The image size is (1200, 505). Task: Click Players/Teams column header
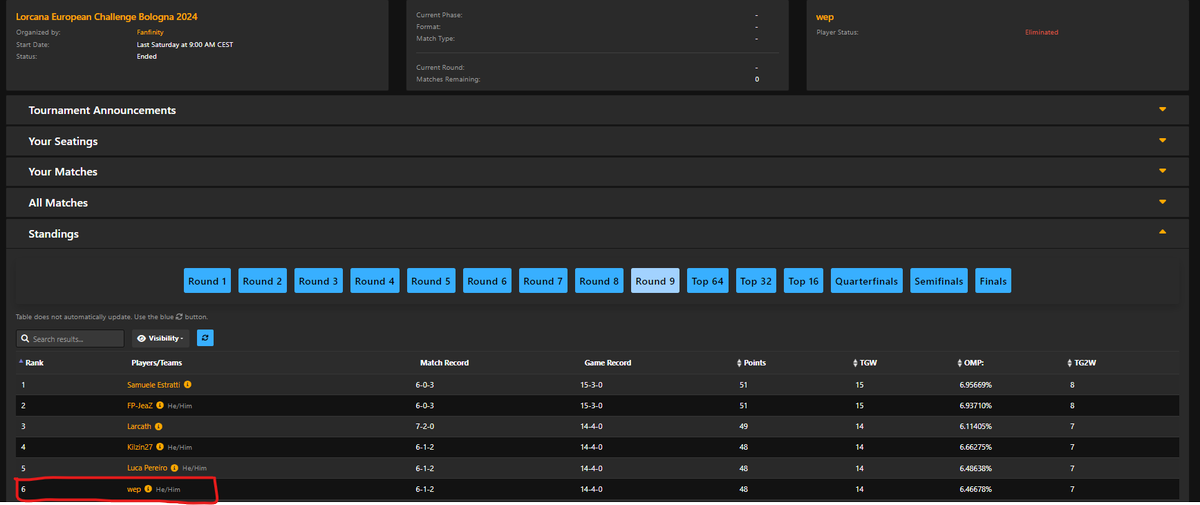pyautogui.click(x=156, y=362)
